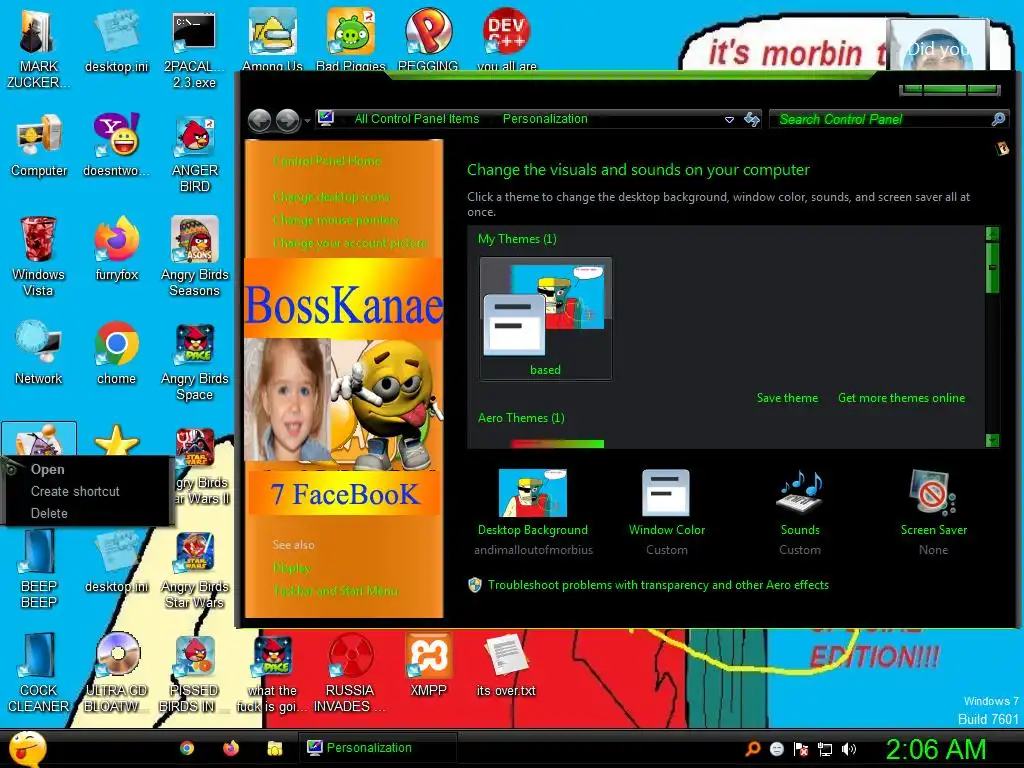Choose Create shortcut in context menu
This screenshot has height=768, width=1024.
75,491
